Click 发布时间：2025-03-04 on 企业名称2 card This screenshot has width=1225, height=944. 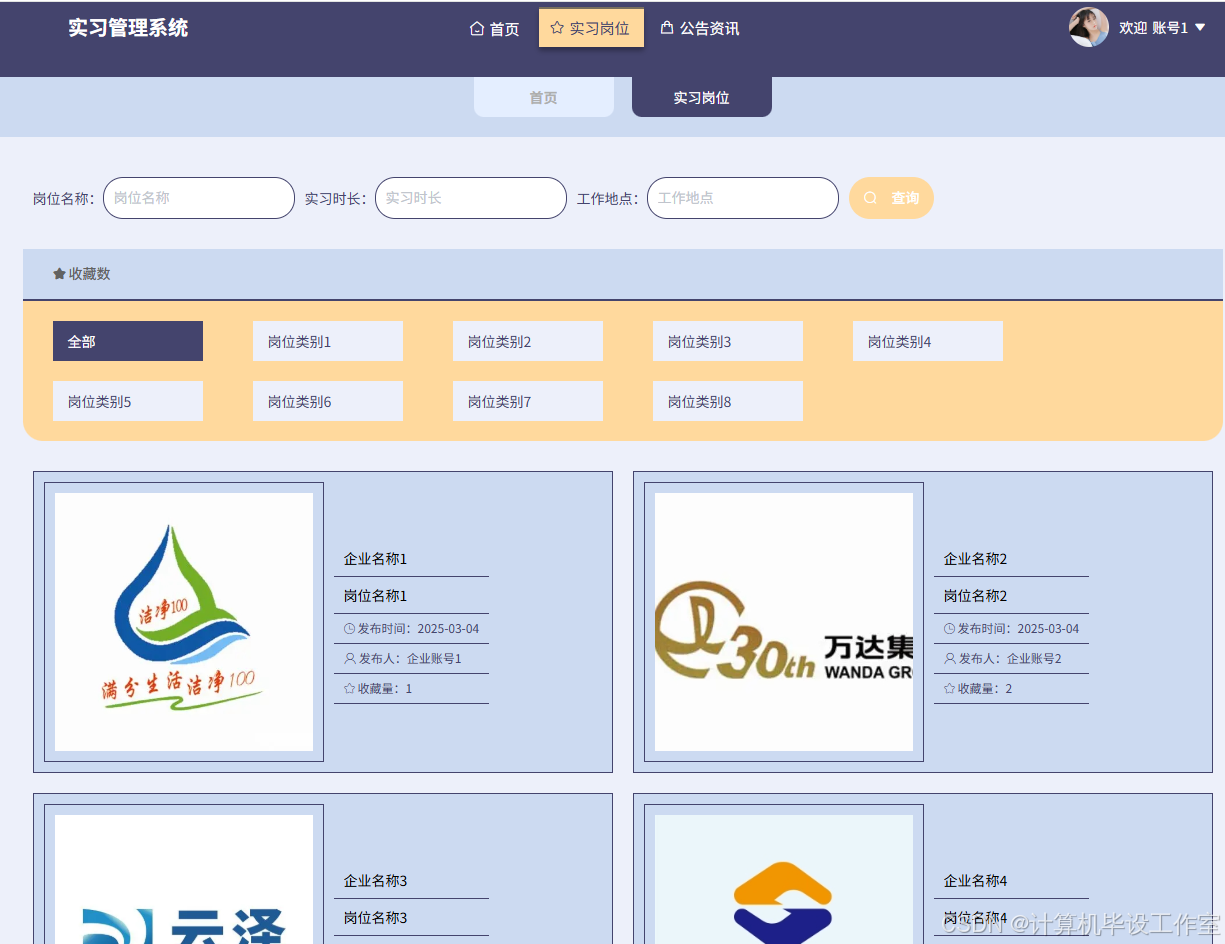pos(1018,629)
